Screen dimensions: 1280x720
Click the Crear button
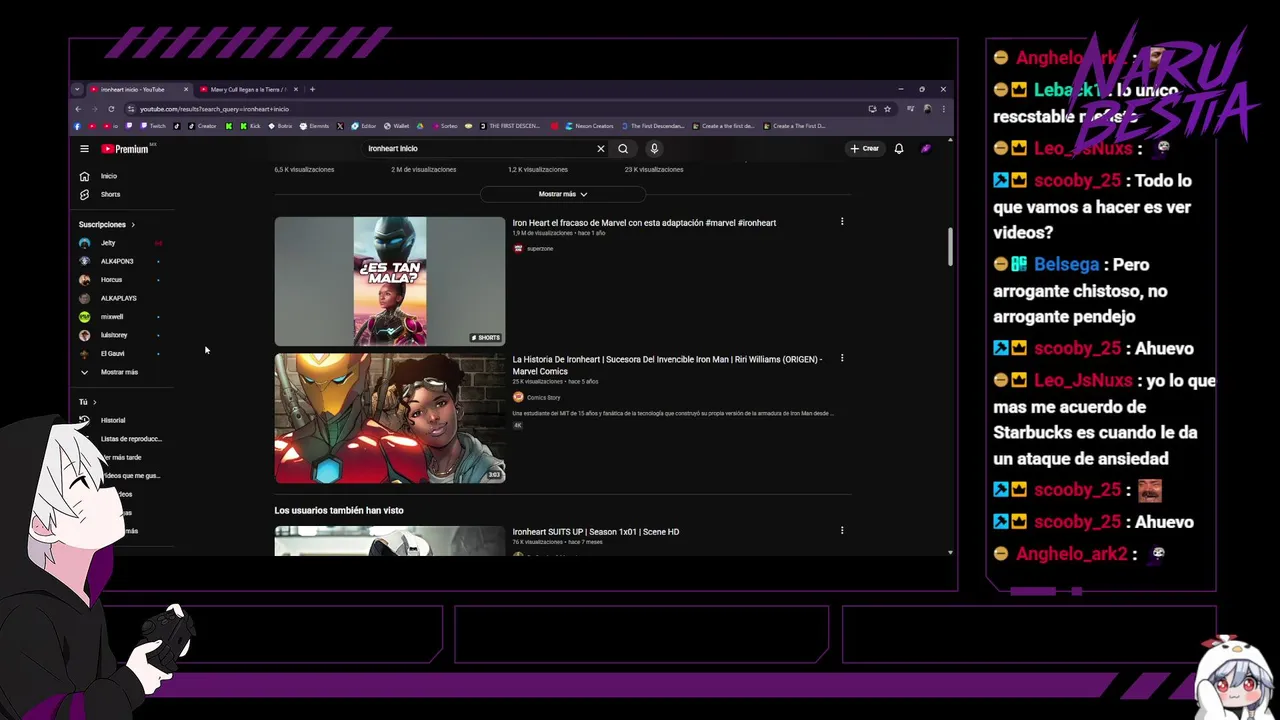[x=865, y=149]
